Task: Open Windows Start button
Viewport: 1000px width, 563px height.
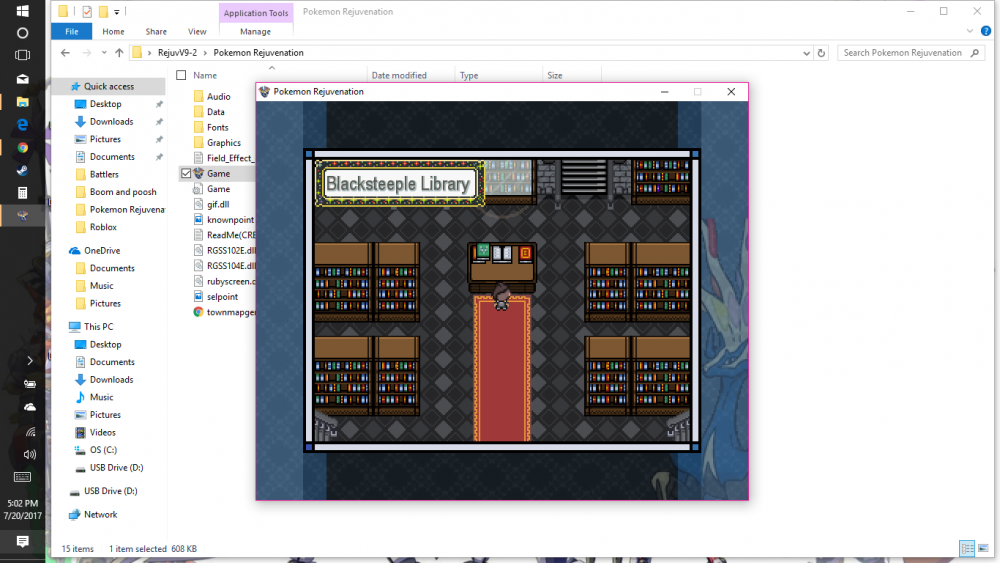Action: point(22,11)
